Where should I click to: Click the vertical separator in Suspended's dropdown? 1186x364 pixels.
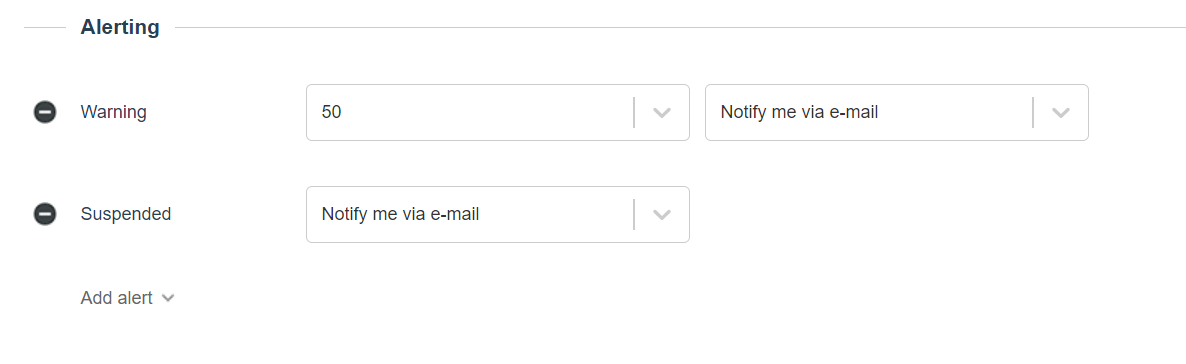(634, 215)
